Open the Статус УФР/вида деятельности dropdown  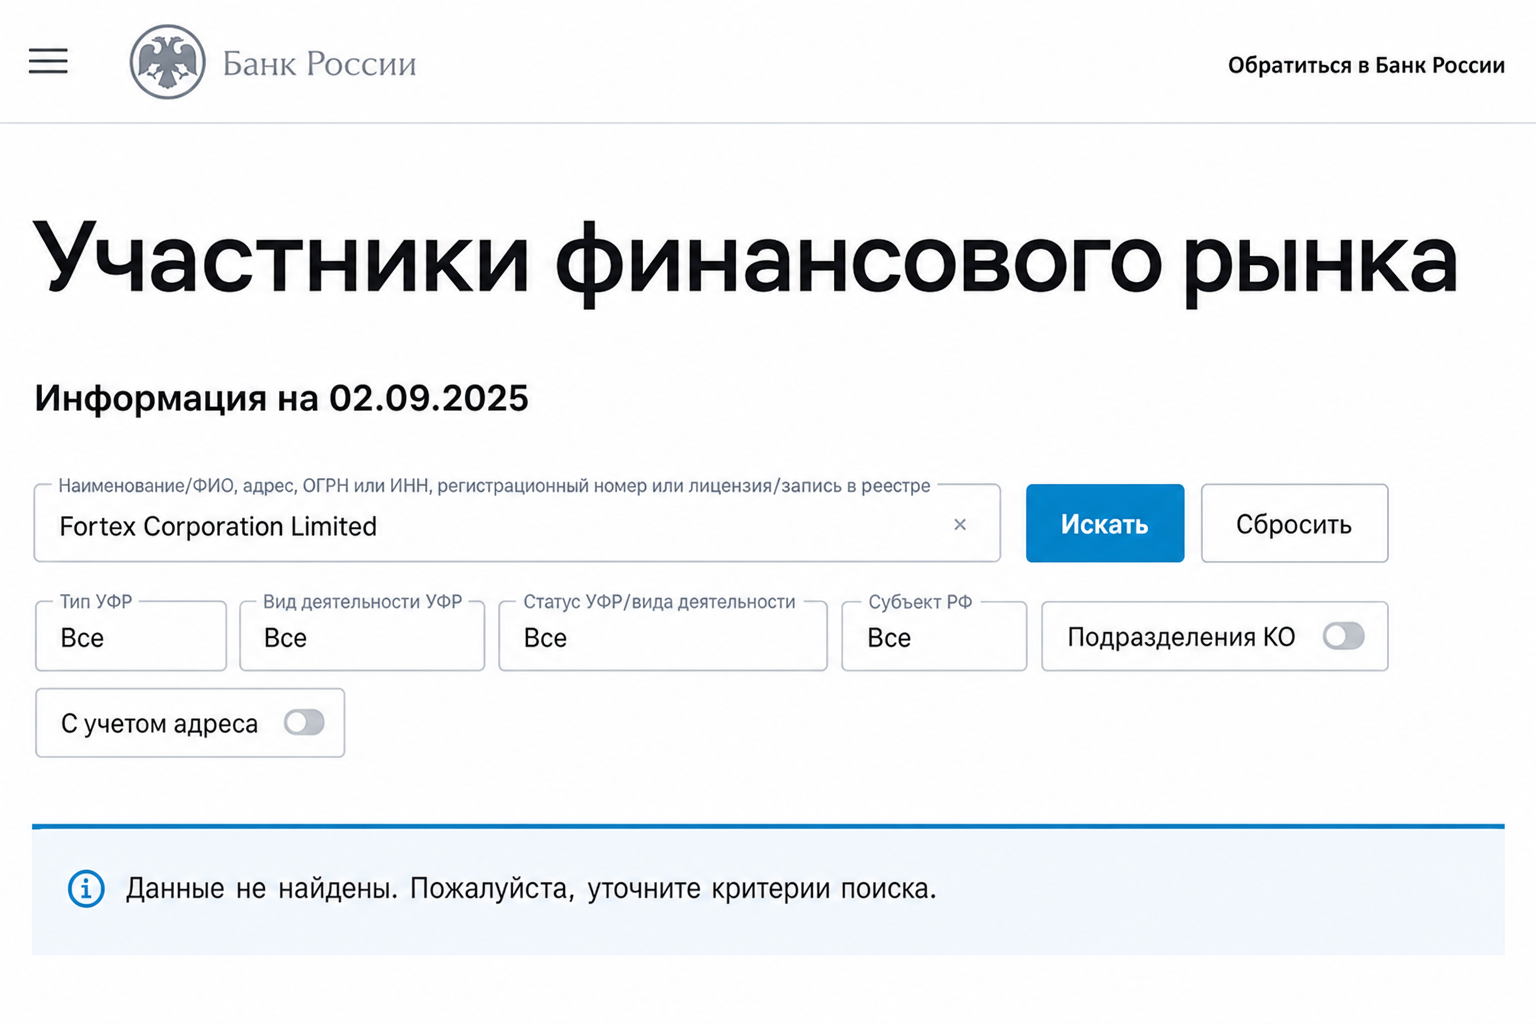click(x=663, y=636)
